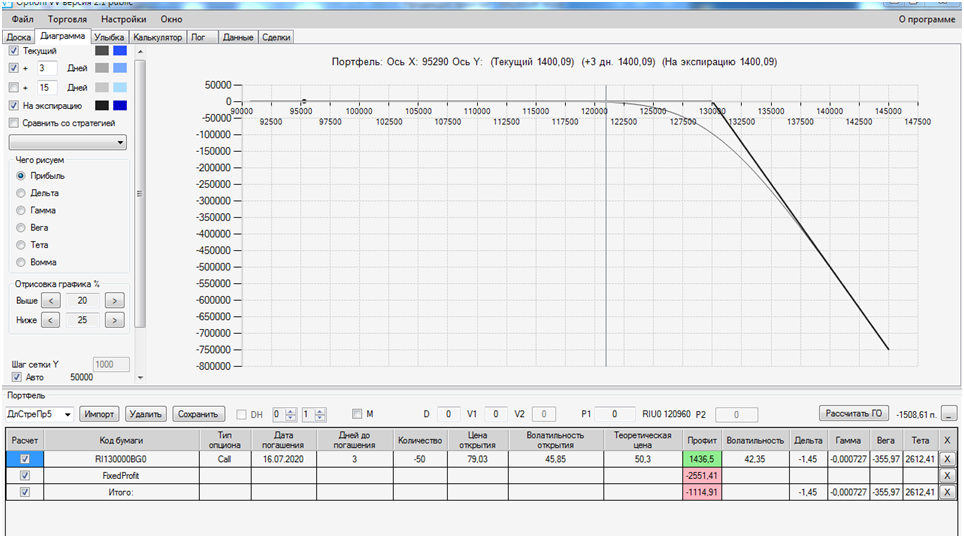Click the RI130000BG0 code cell
Screen dimensions: 964x538
pos(121,459)
